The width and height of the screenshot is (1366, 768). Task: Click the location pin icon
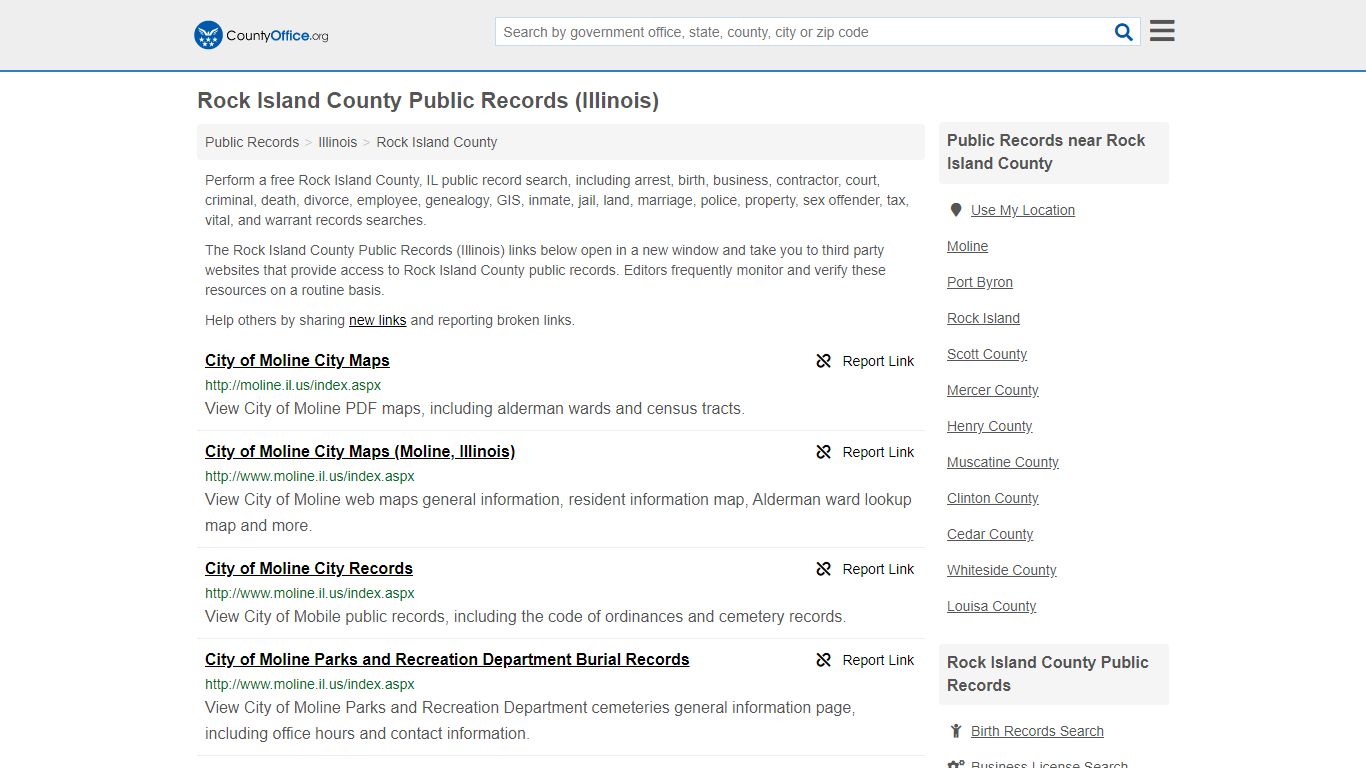tap(955, 210)
